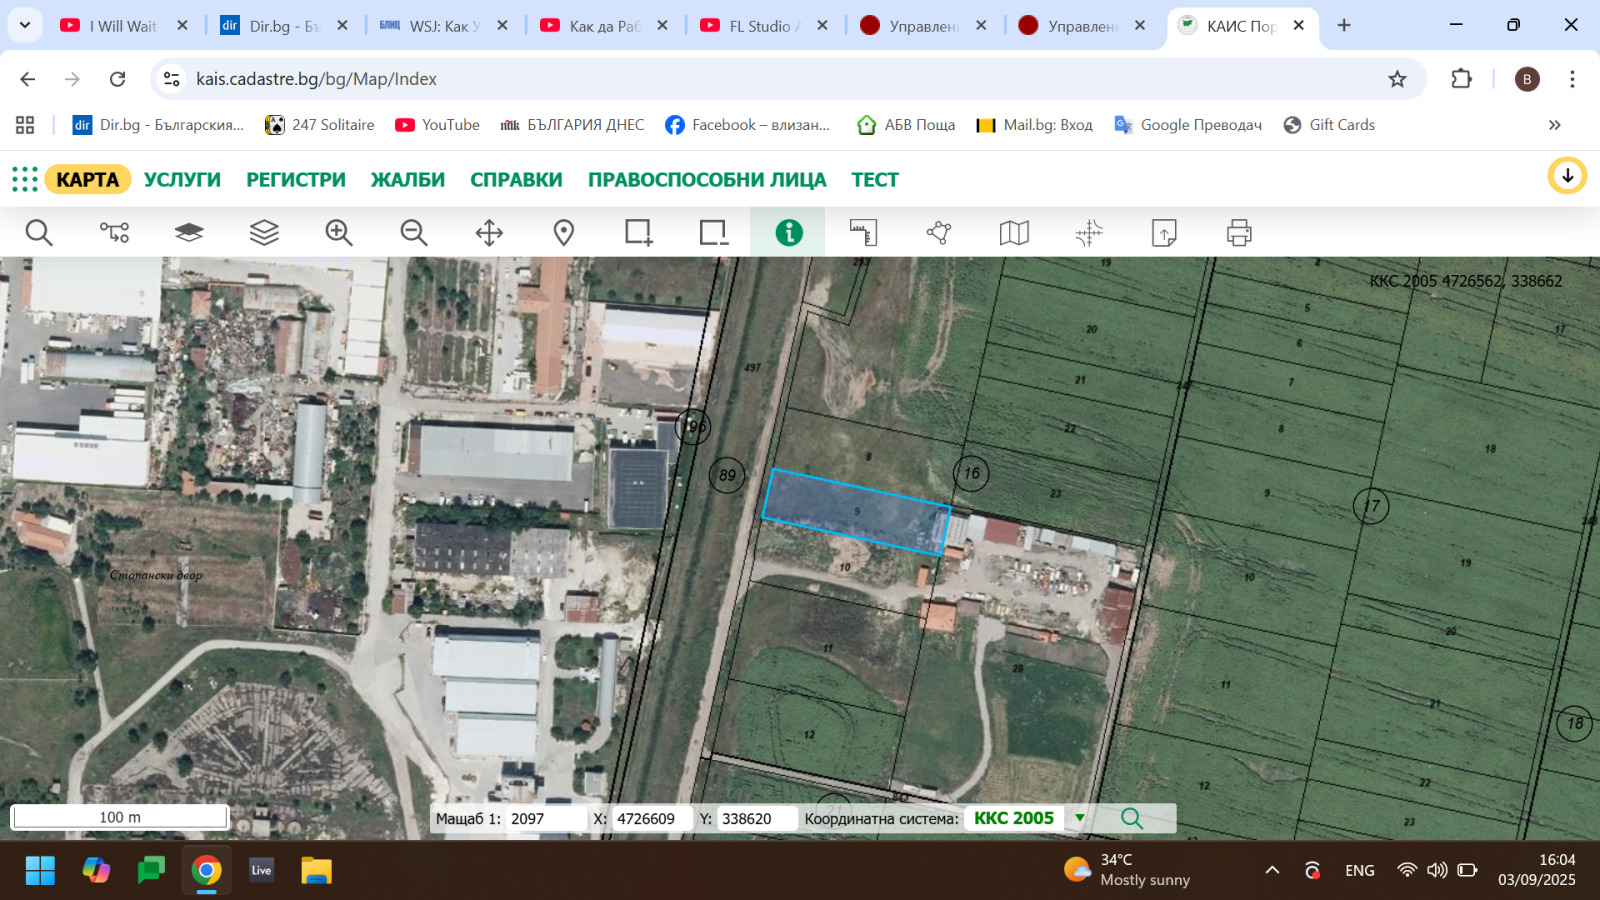Activate the pan tool
Image resolution: width=1600 pixels, height=900 pixels.
point(488,232)
